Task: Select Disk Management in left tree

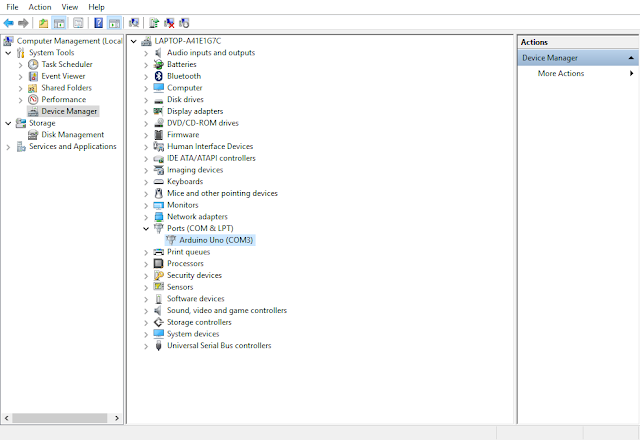Action: tap(73, 135)
